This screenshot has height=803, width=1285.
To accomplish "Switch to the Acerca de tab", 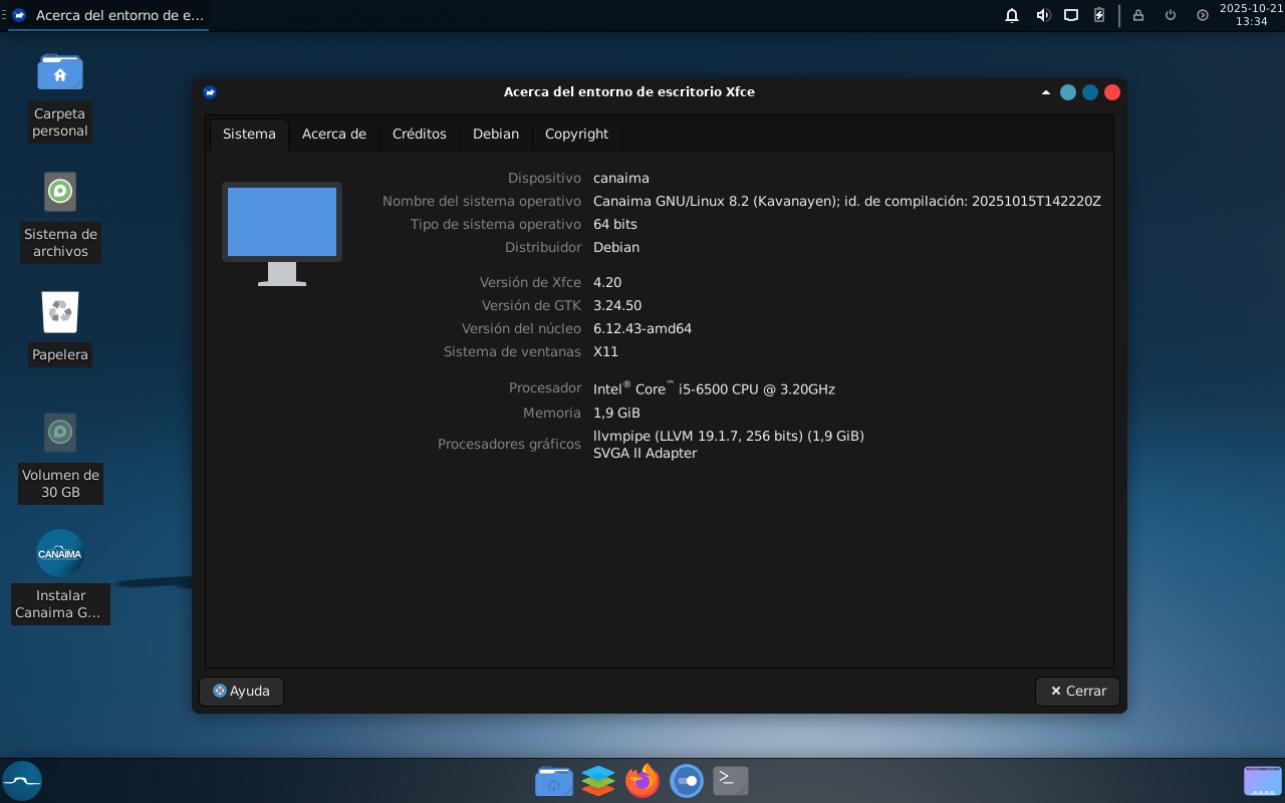I will point(334,134).
